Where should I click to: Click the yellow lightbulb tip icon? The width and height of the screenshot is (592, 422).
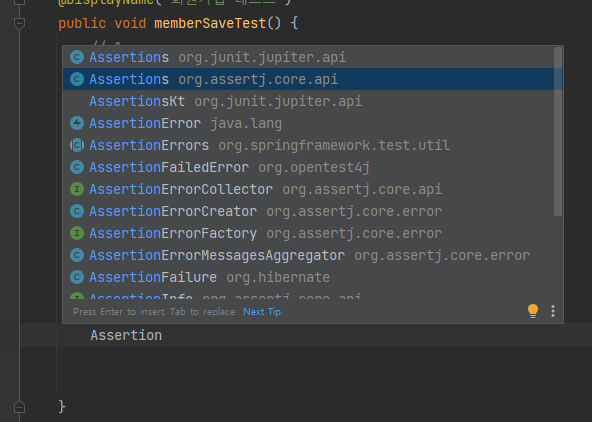533,311
